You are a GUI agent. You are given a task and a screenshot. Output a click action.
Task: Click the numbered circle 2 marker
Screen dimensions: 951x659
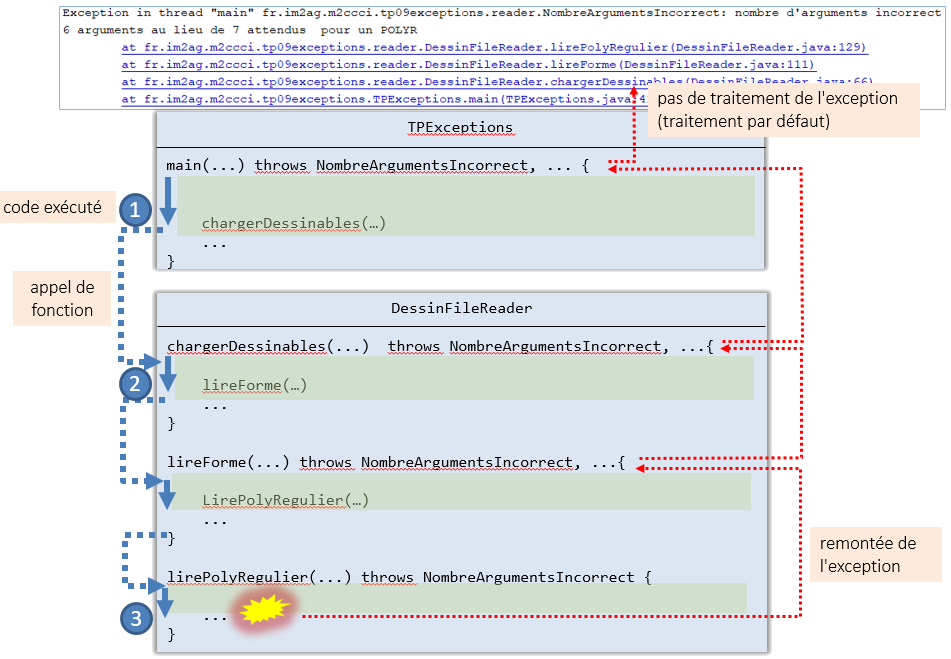tap(135, 382)
